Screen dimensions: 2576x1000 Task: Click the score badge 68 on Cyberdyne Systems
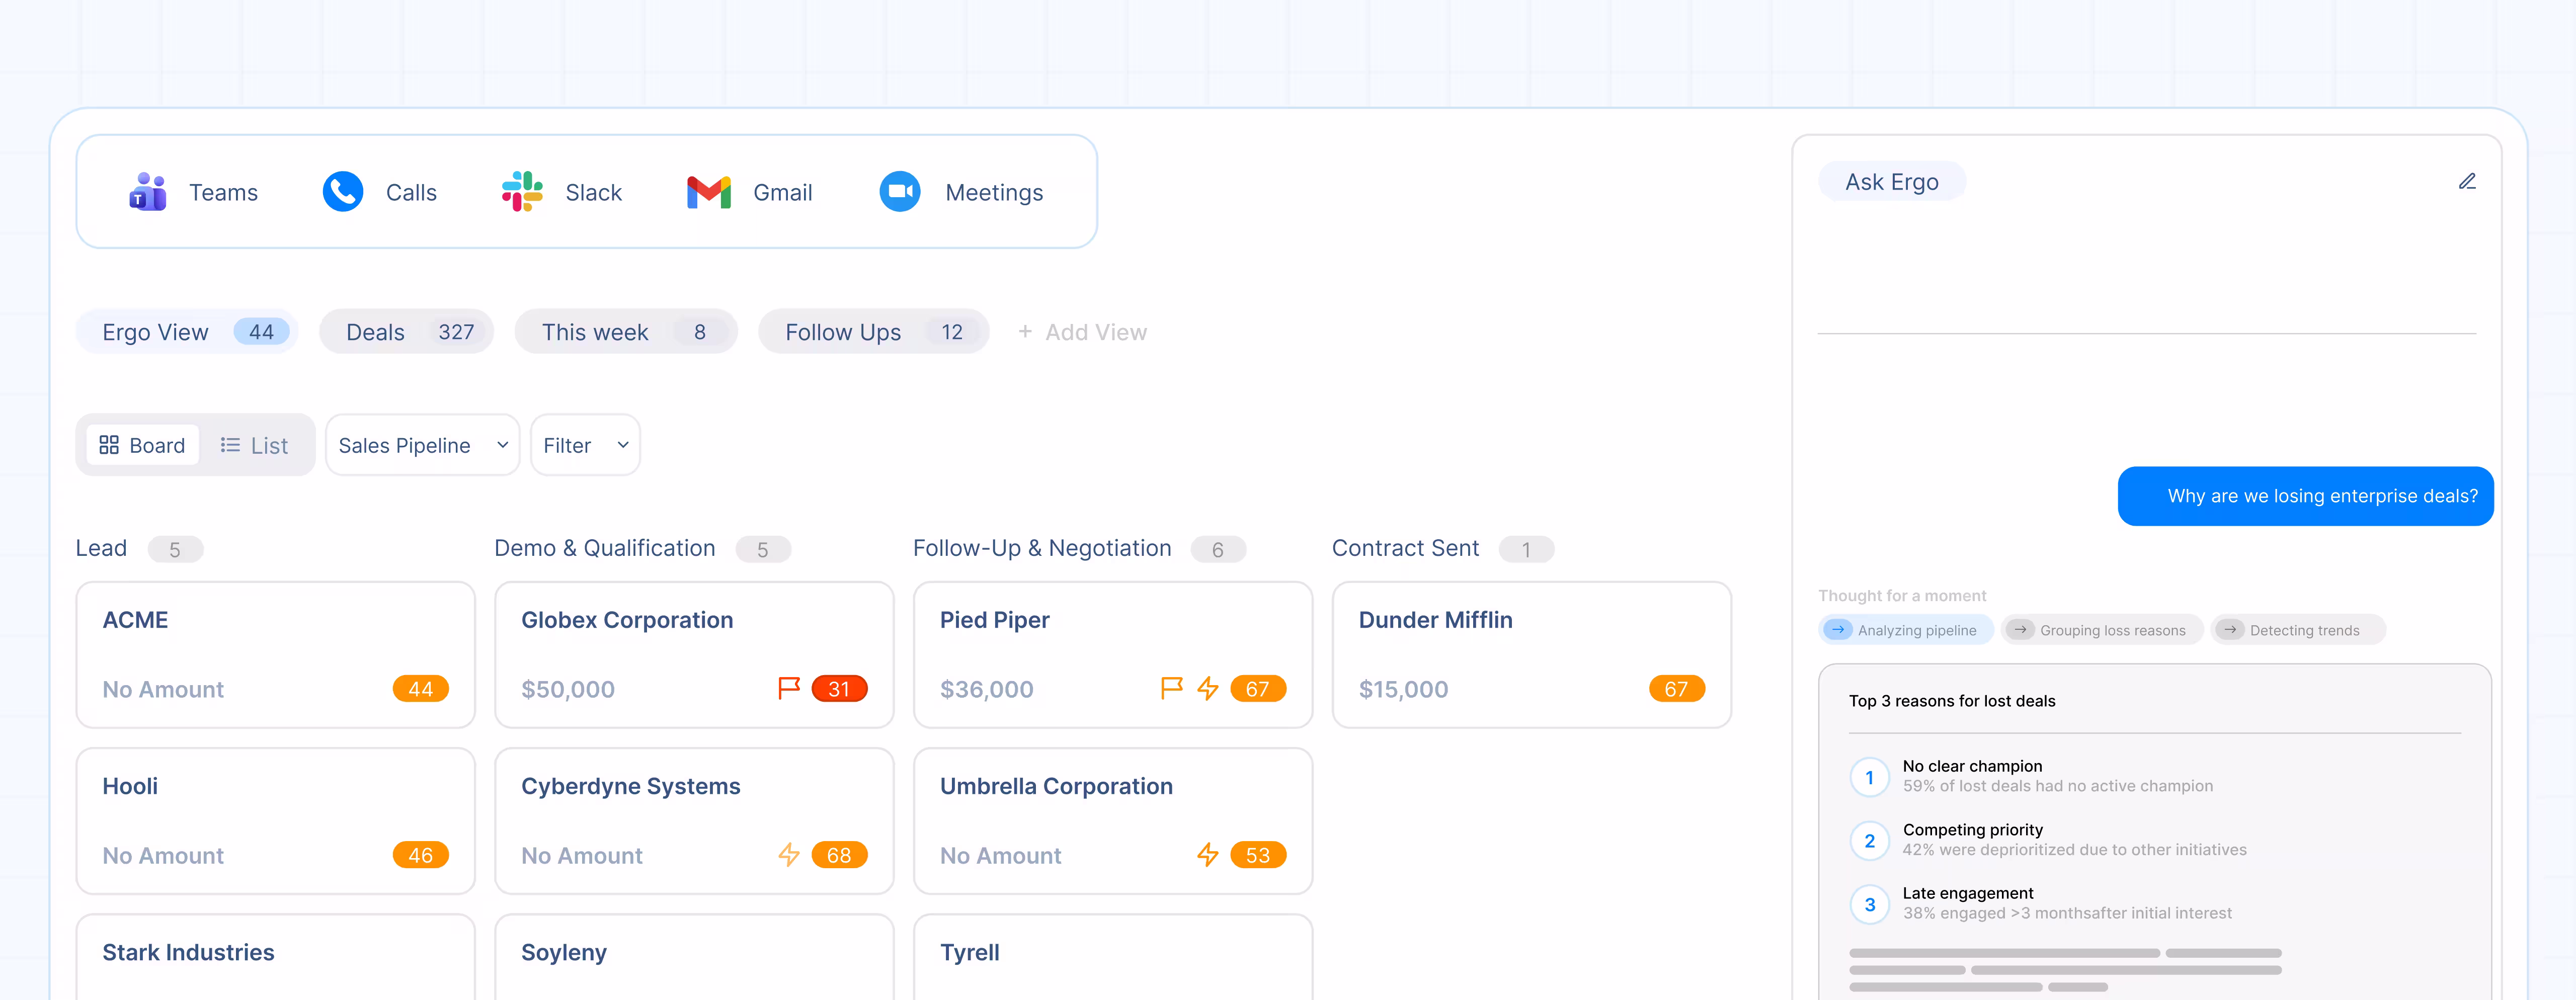point(839,855)
